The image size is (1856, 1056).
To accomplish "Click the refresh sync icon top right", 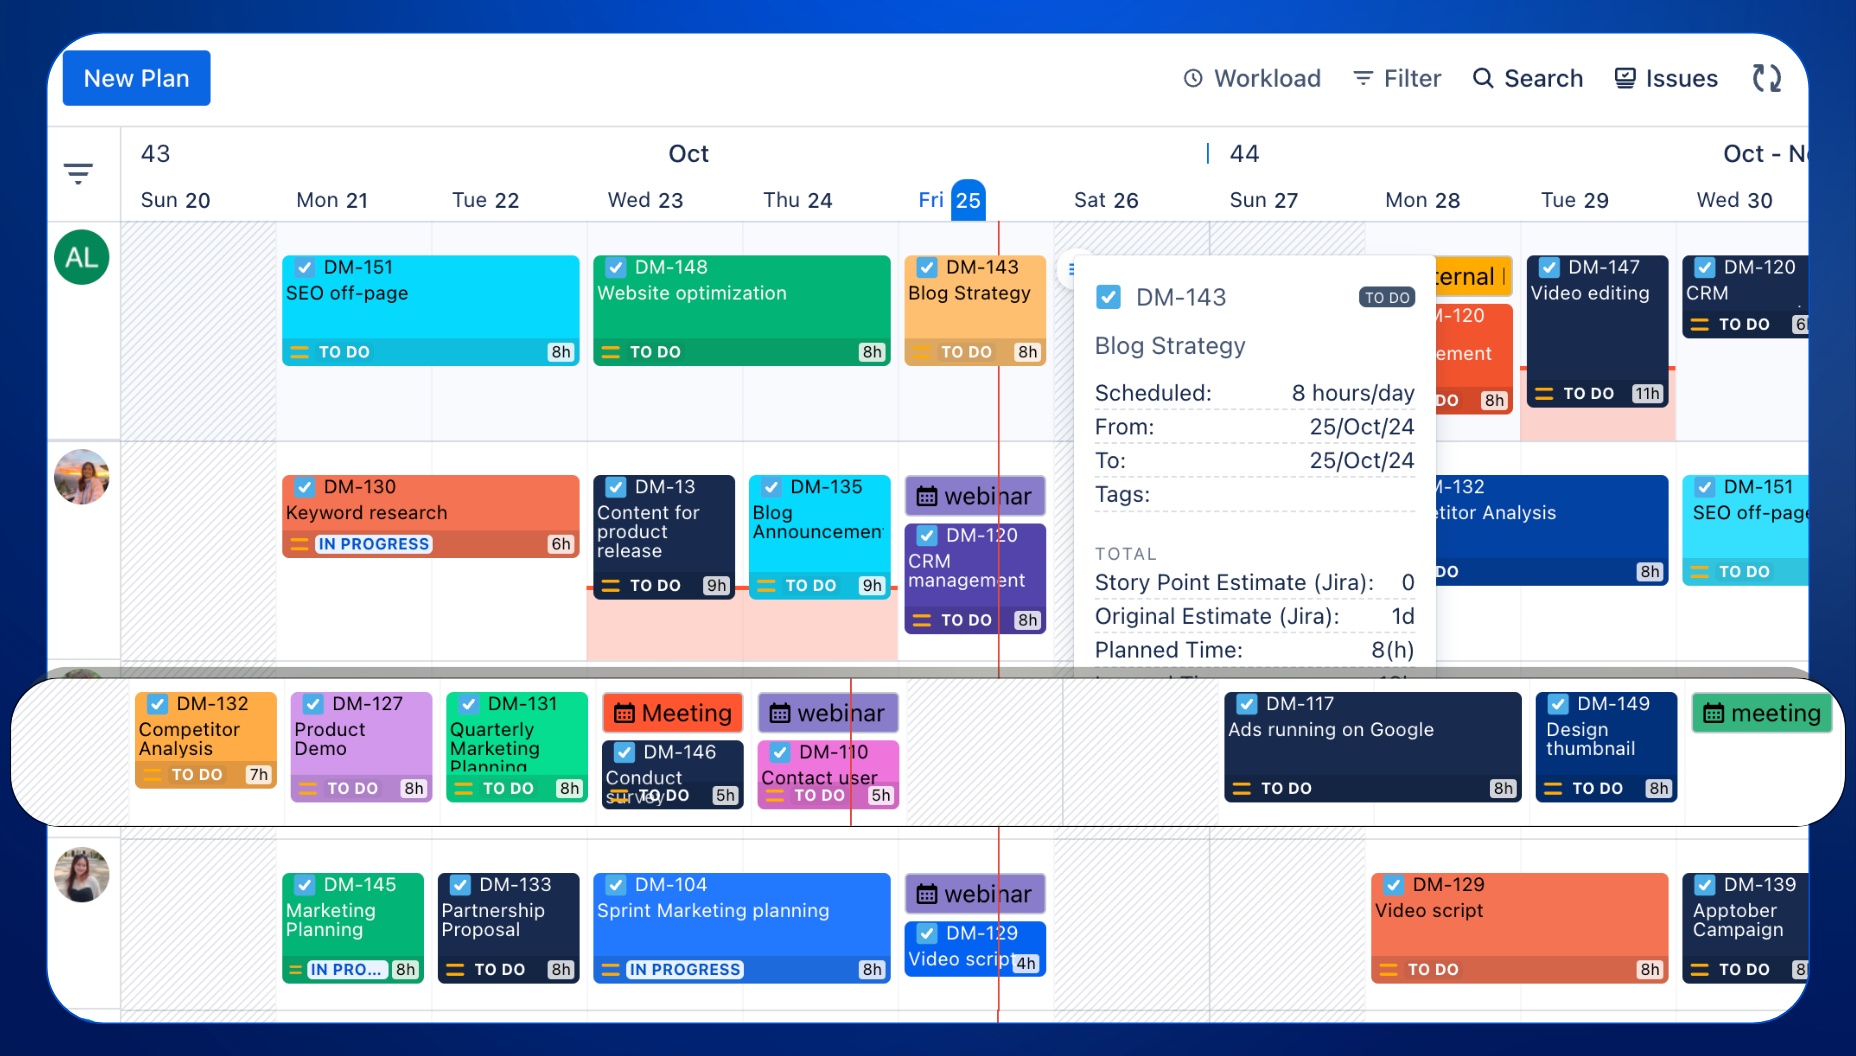I will pos(1766,77).
